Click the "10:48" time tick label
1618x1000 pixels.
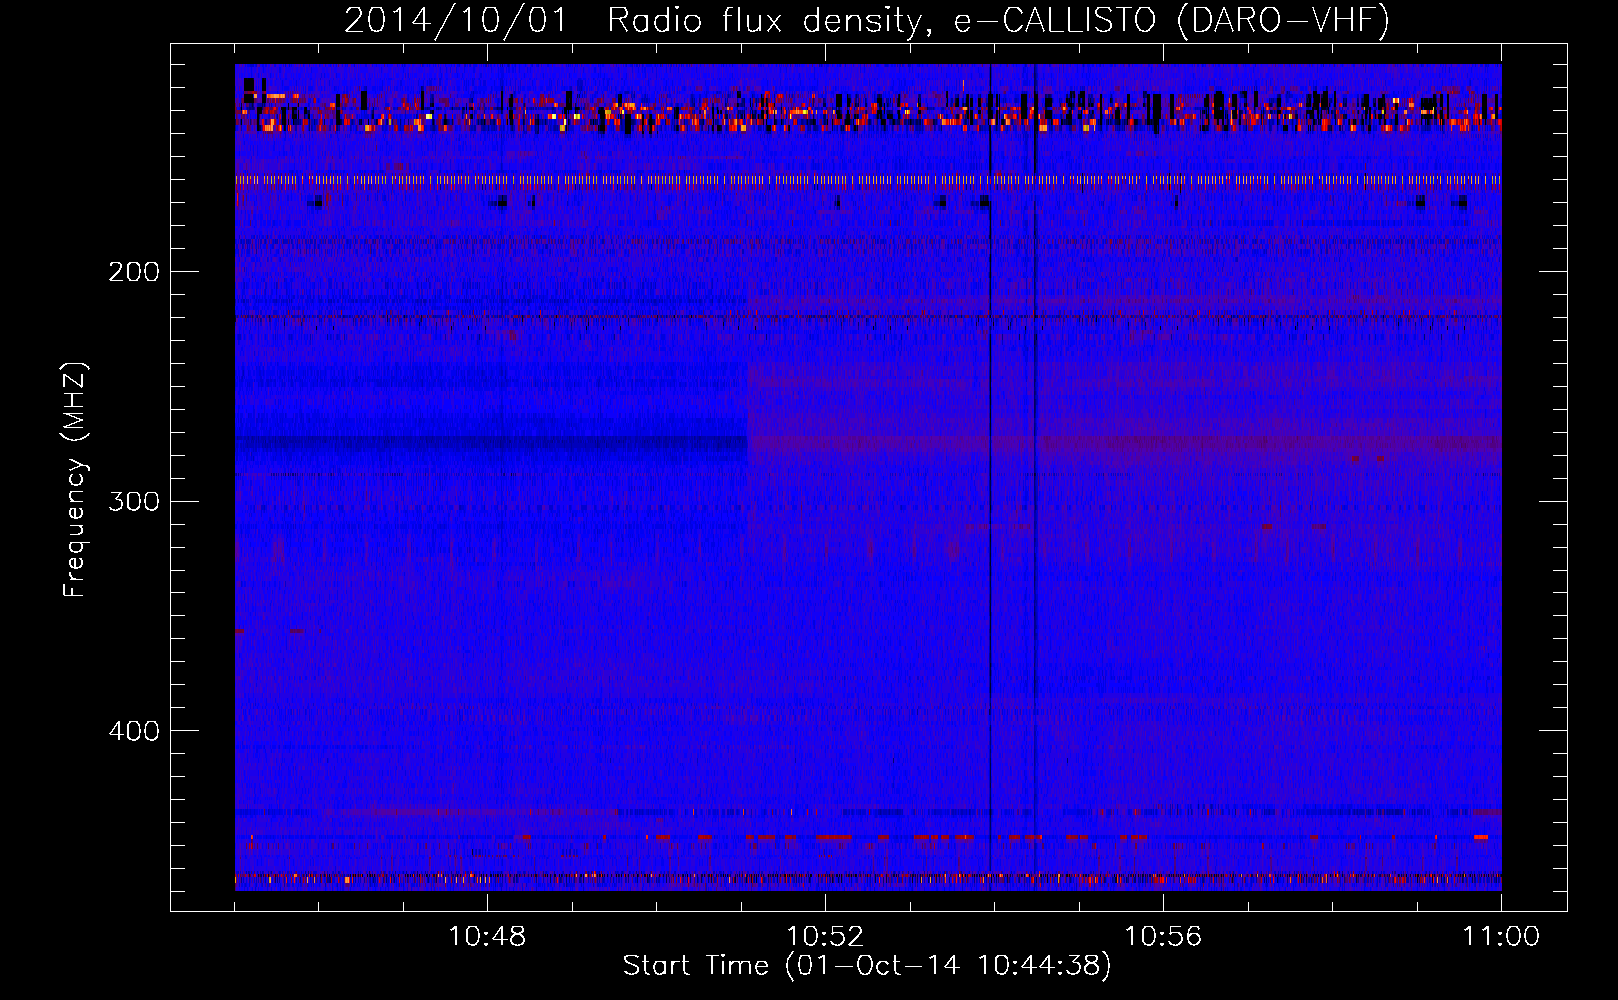point(487,937)
